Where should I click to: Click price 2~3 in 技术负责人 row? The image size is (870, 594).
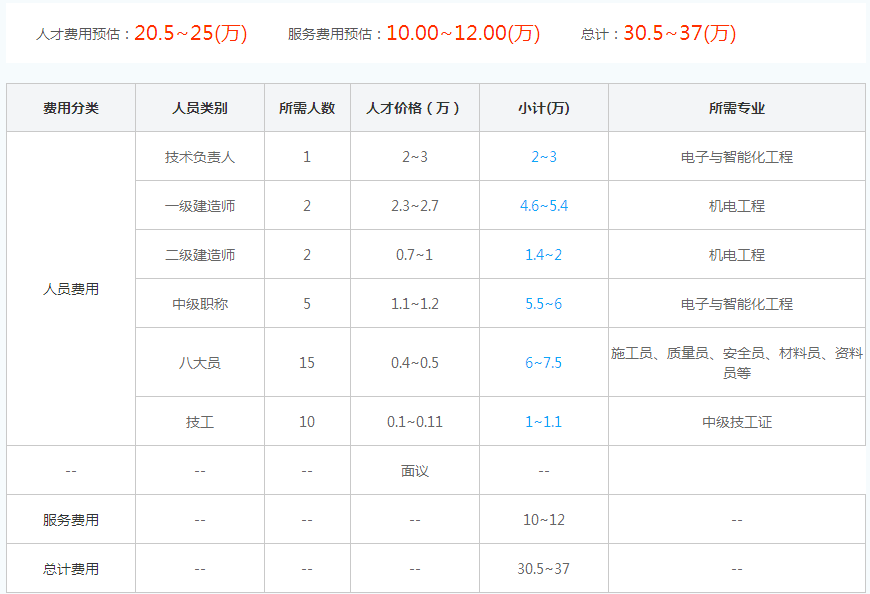[x=414, y=157]
